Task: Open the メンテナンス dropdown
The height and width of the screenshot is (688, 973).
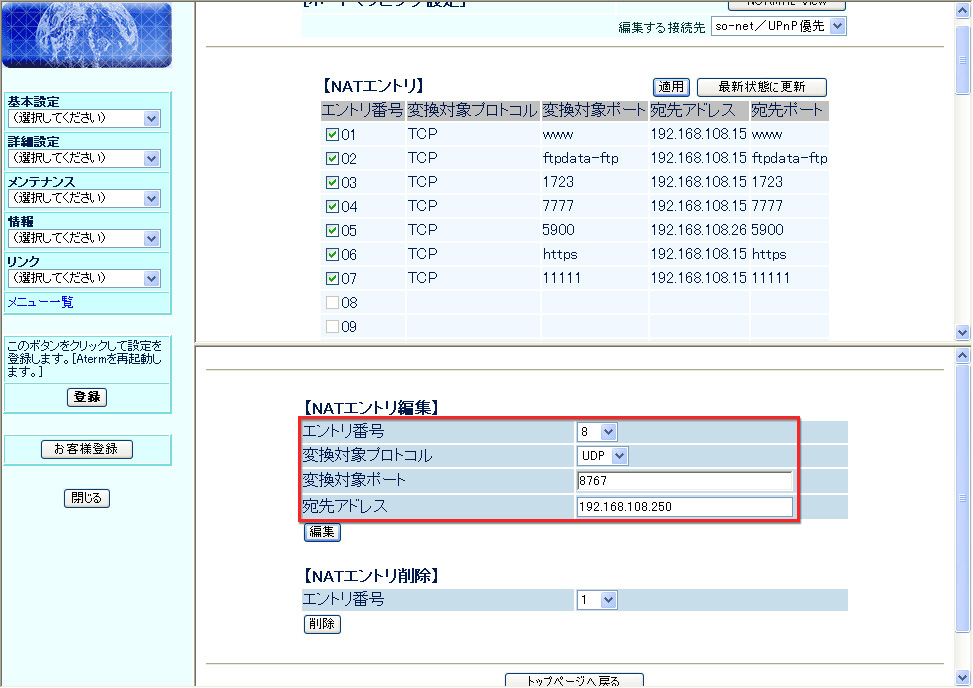Action: [84, 199]
